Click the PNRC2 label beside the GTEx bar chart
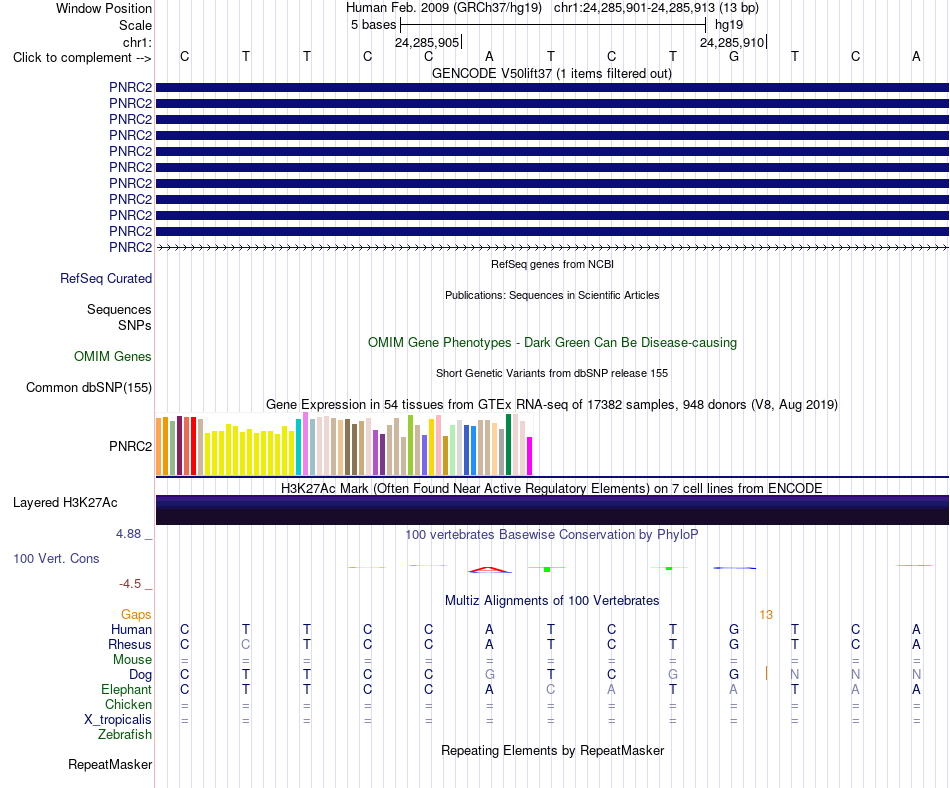 [x=130, y=446]
